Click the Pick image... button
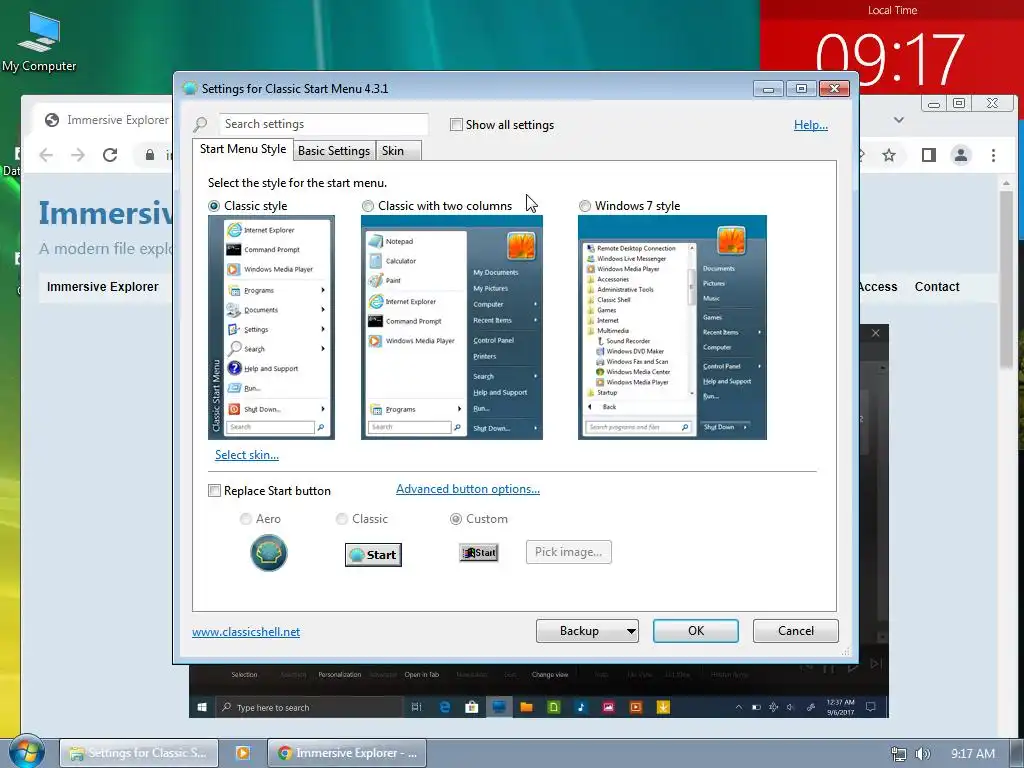The height and width of the screenshot is (768, 1024). (x=569, y=552)
